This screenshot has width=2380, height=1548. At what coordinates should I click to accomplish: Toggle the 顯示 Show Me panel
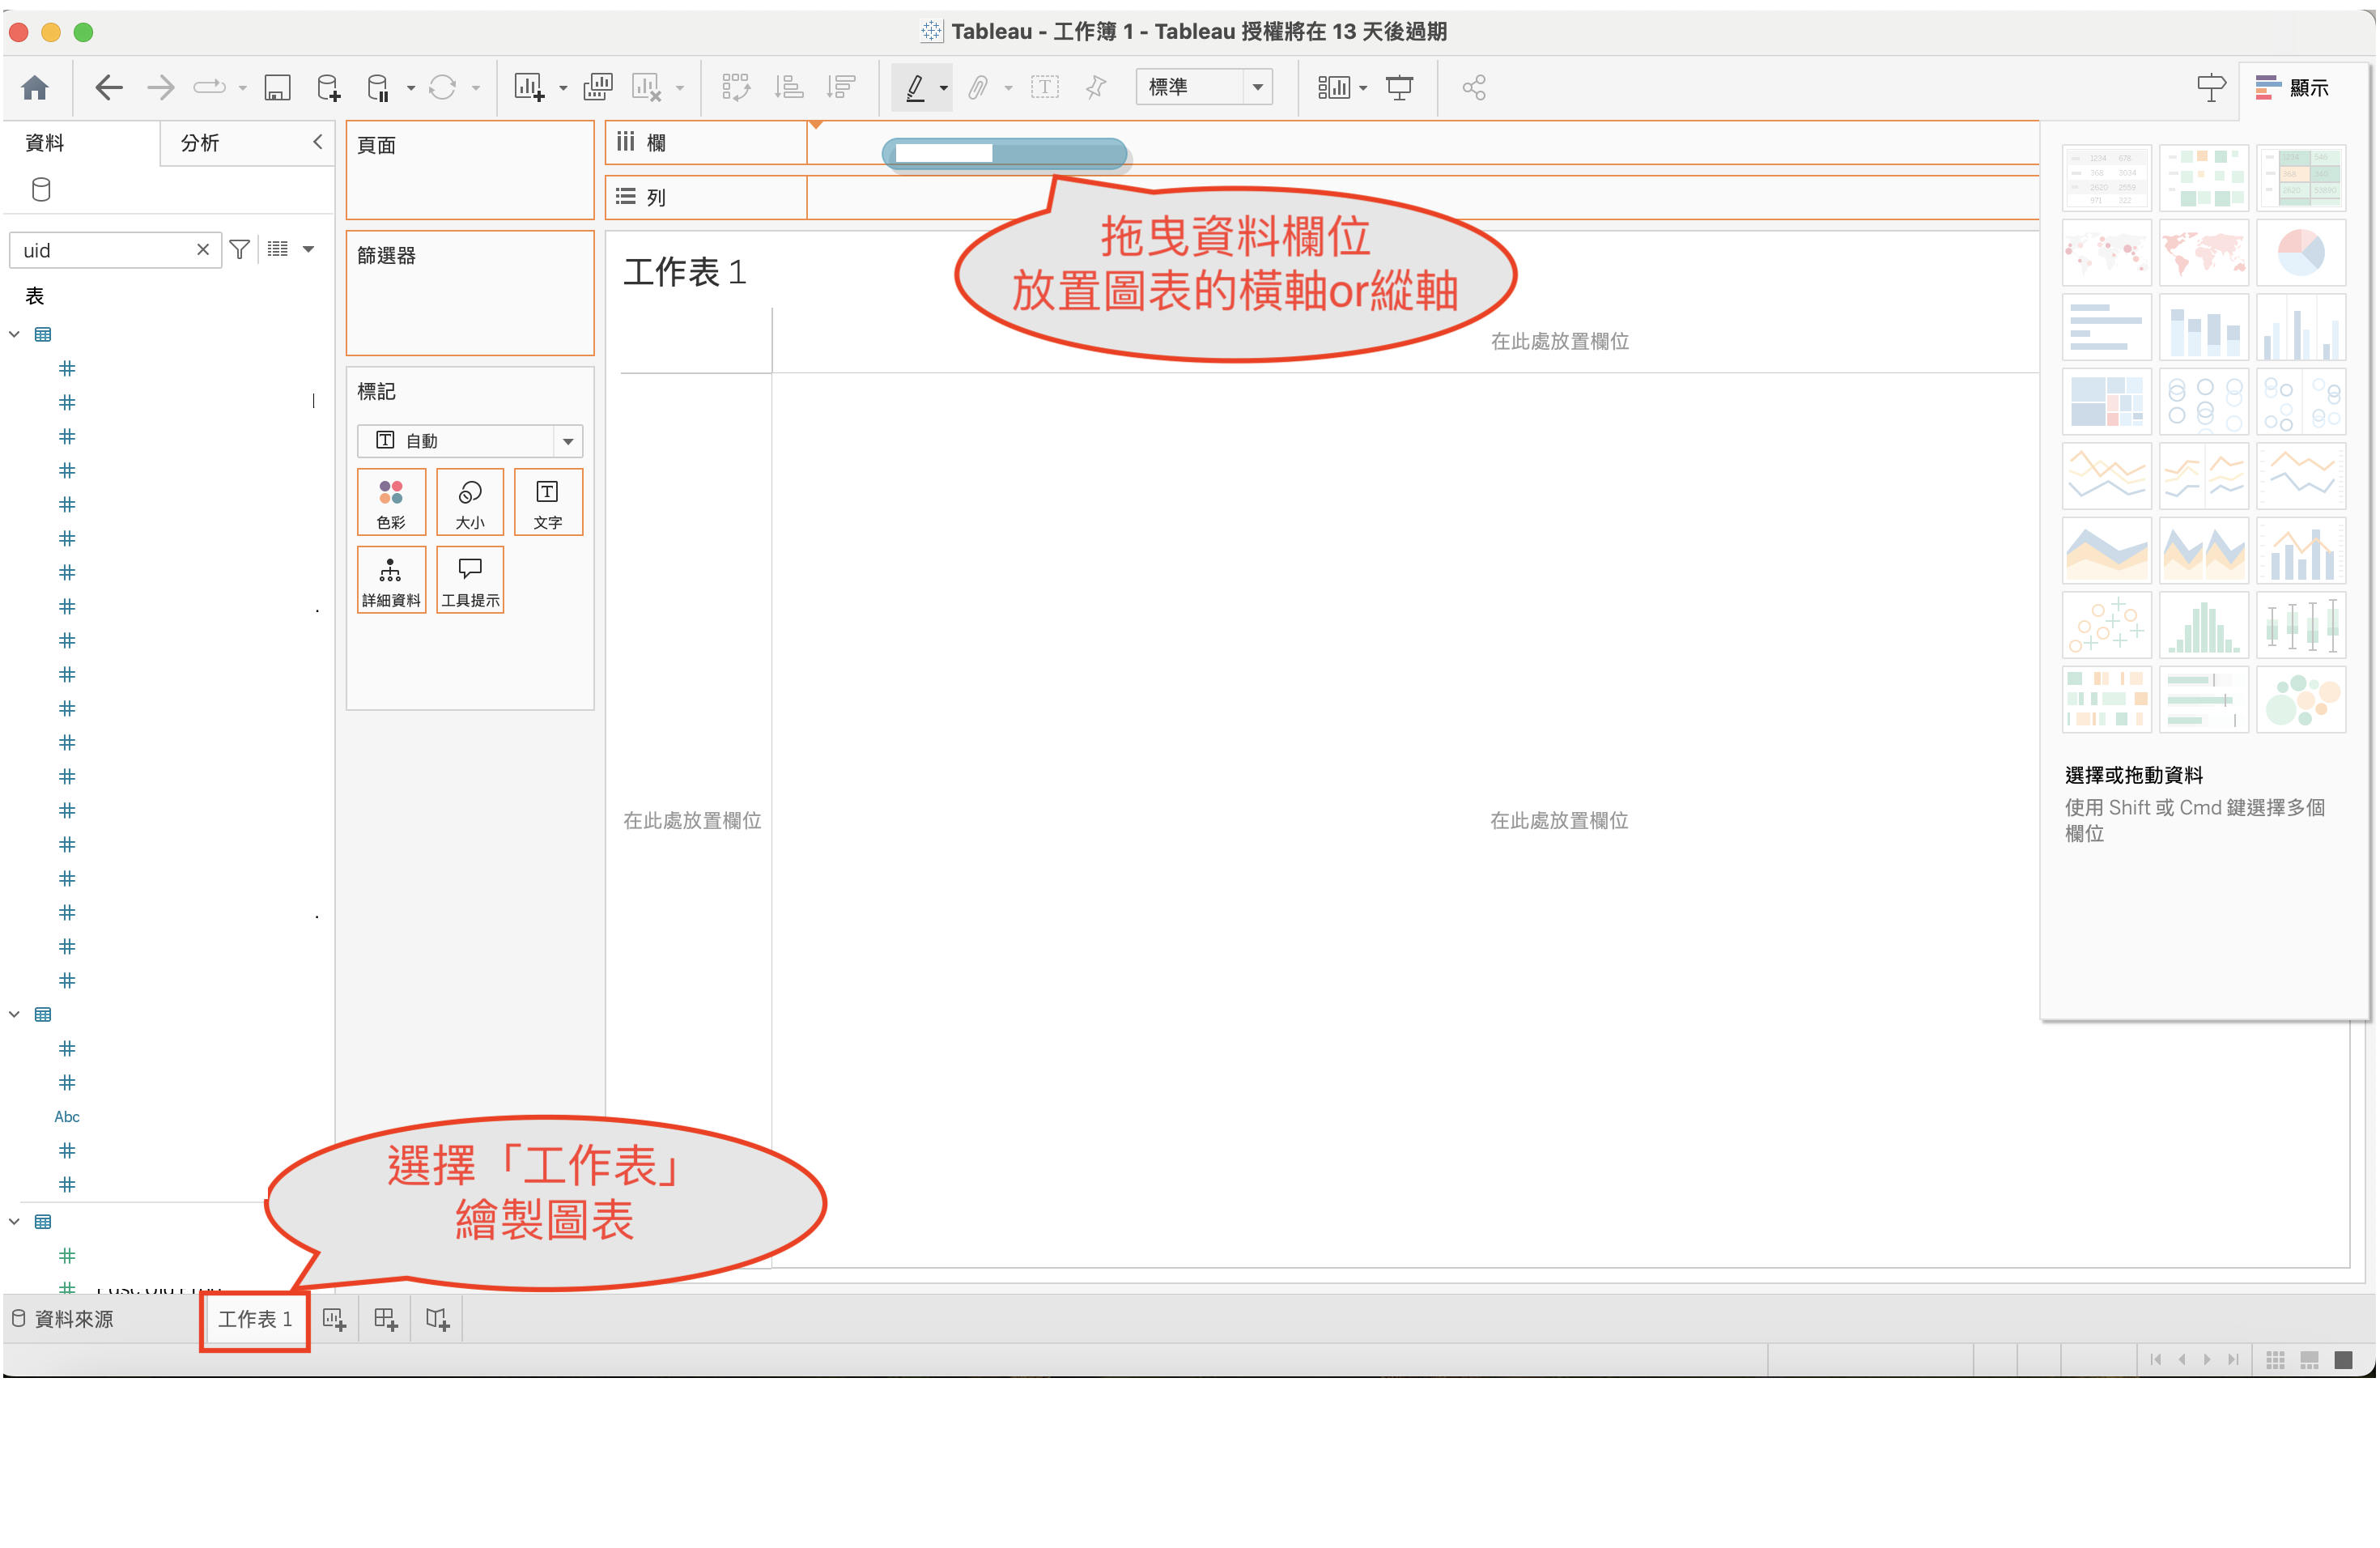(x=2293, y=88)
